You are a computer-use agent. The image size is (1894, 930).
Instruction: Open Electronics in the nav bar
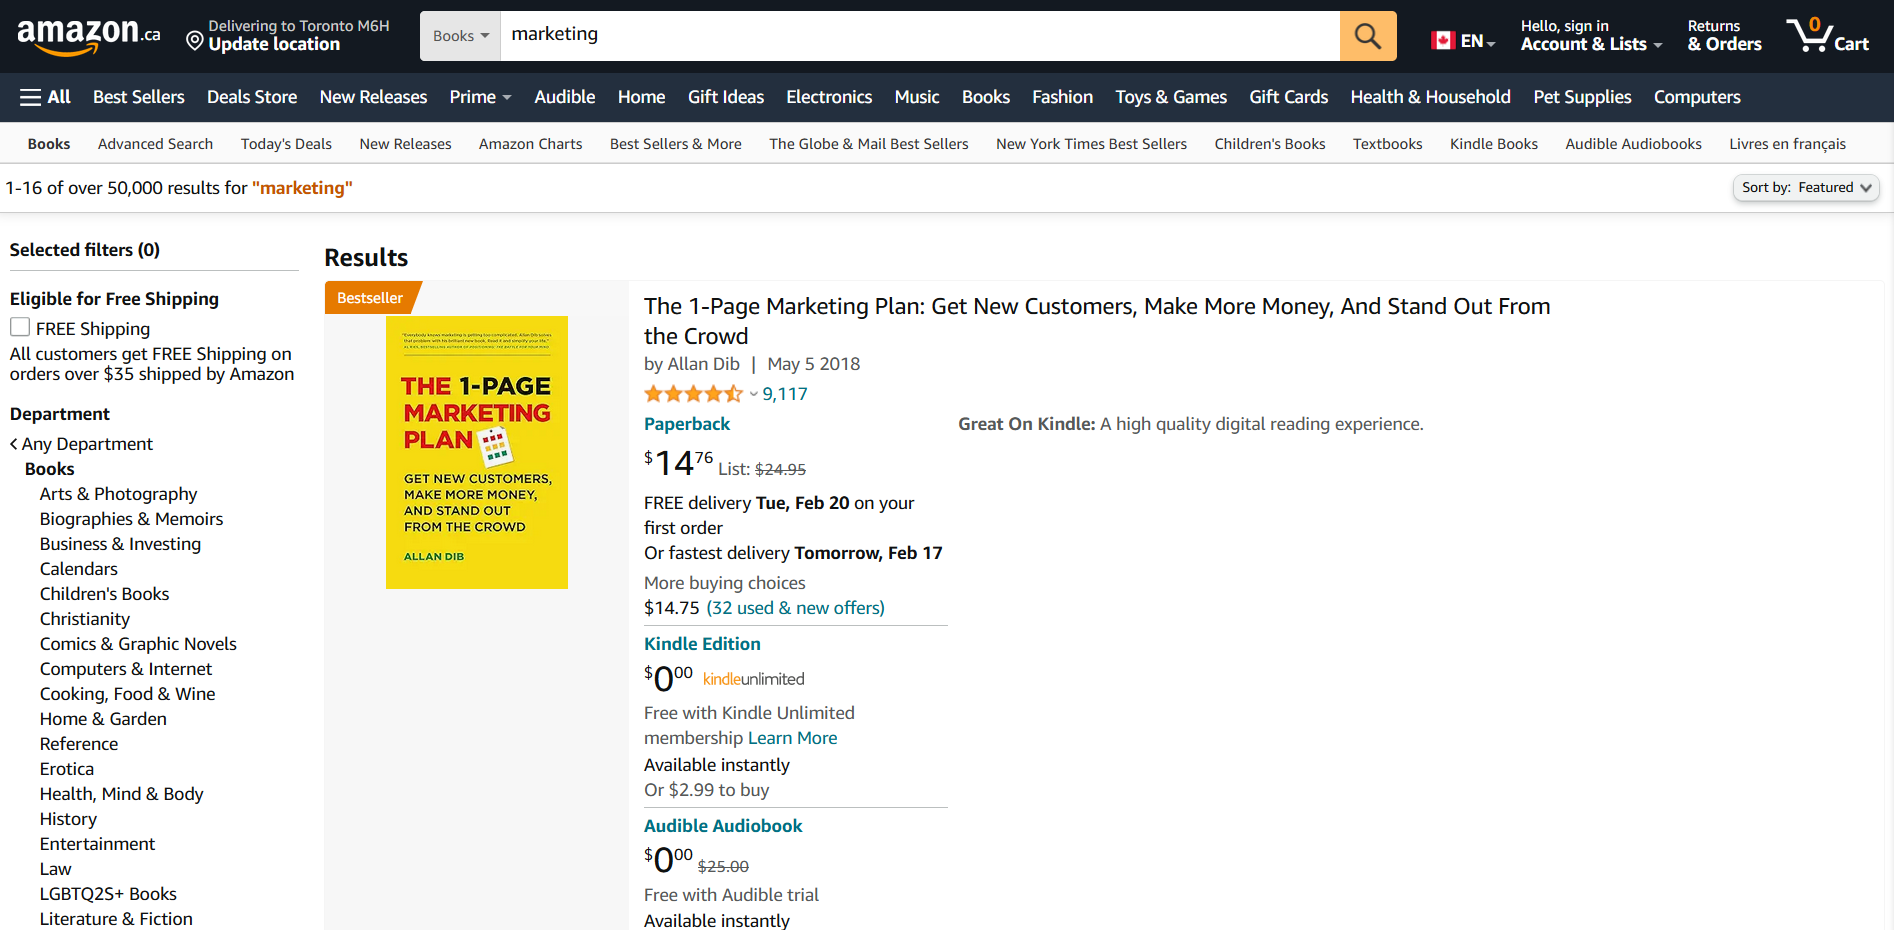pyautogui.click(x=829, y=97)
